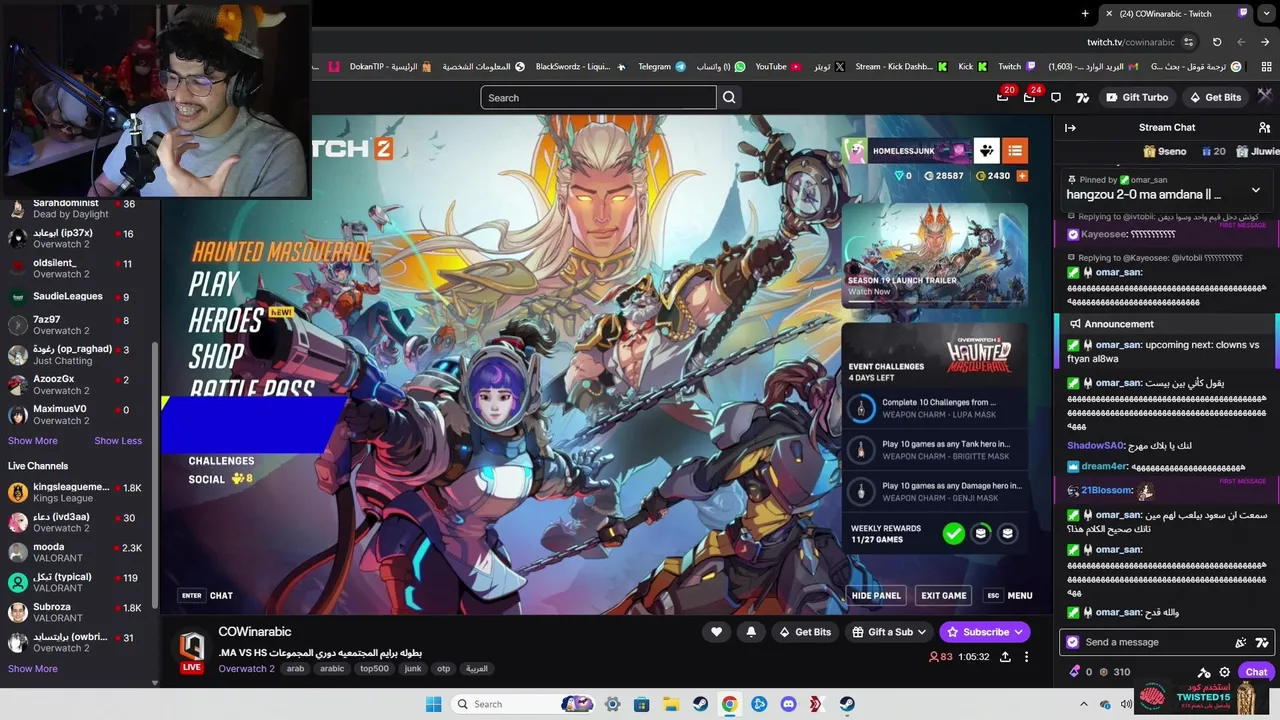This screenshot has width=1280, height=720.
Task: Expand the pinned message chevron
Action: pyautogui.click(x=1256, y=190)
